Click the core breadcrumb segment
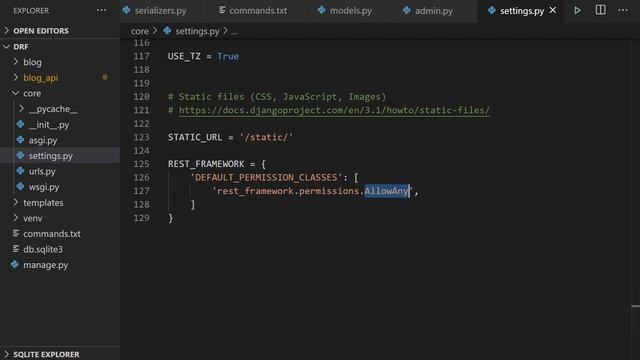This screenshot has height=360, width=640. (x=140, y=31)
